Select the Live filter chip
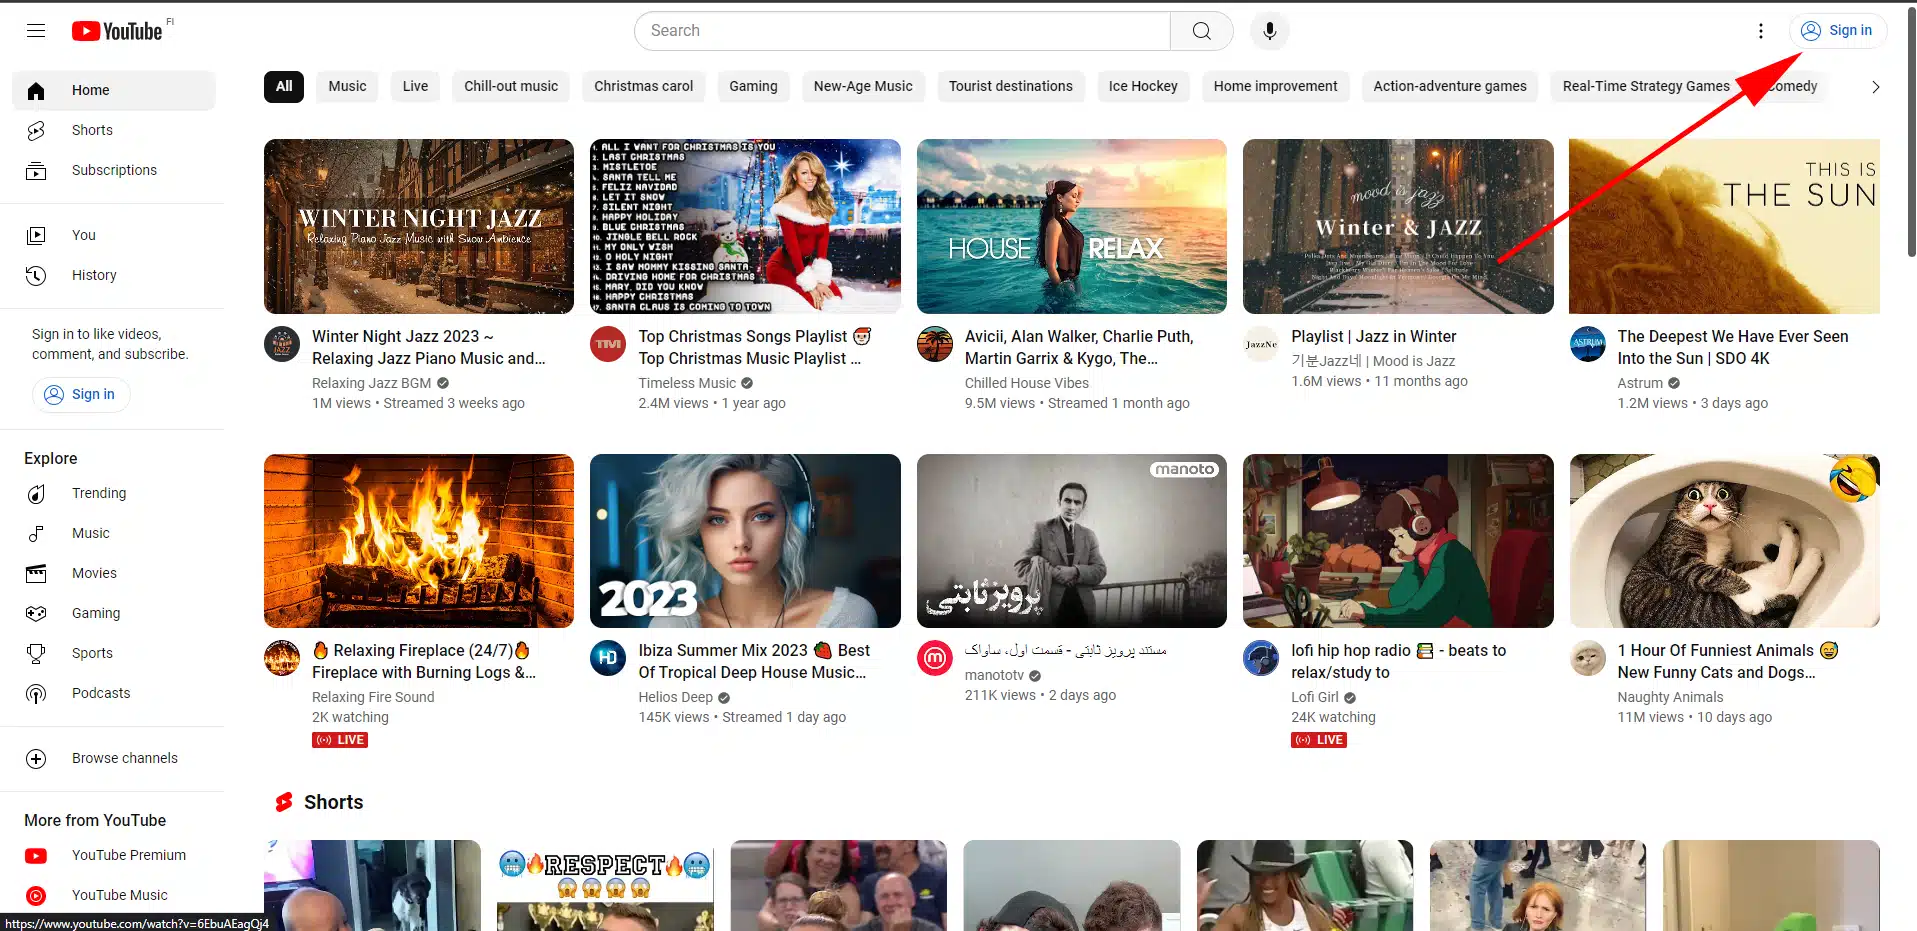Viewport: 1917px width, 931px height. [x=415, y=86]
